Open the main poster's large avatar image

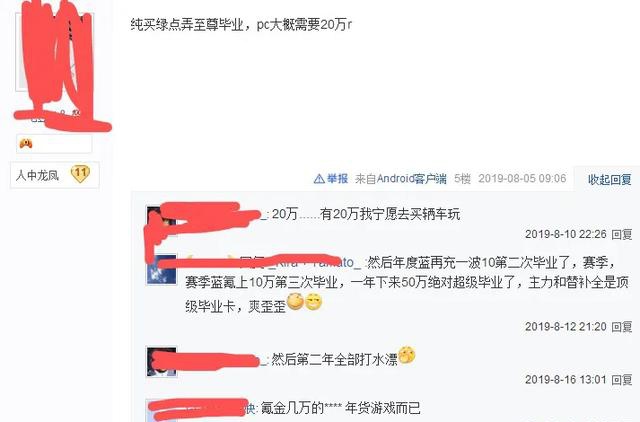54,52
